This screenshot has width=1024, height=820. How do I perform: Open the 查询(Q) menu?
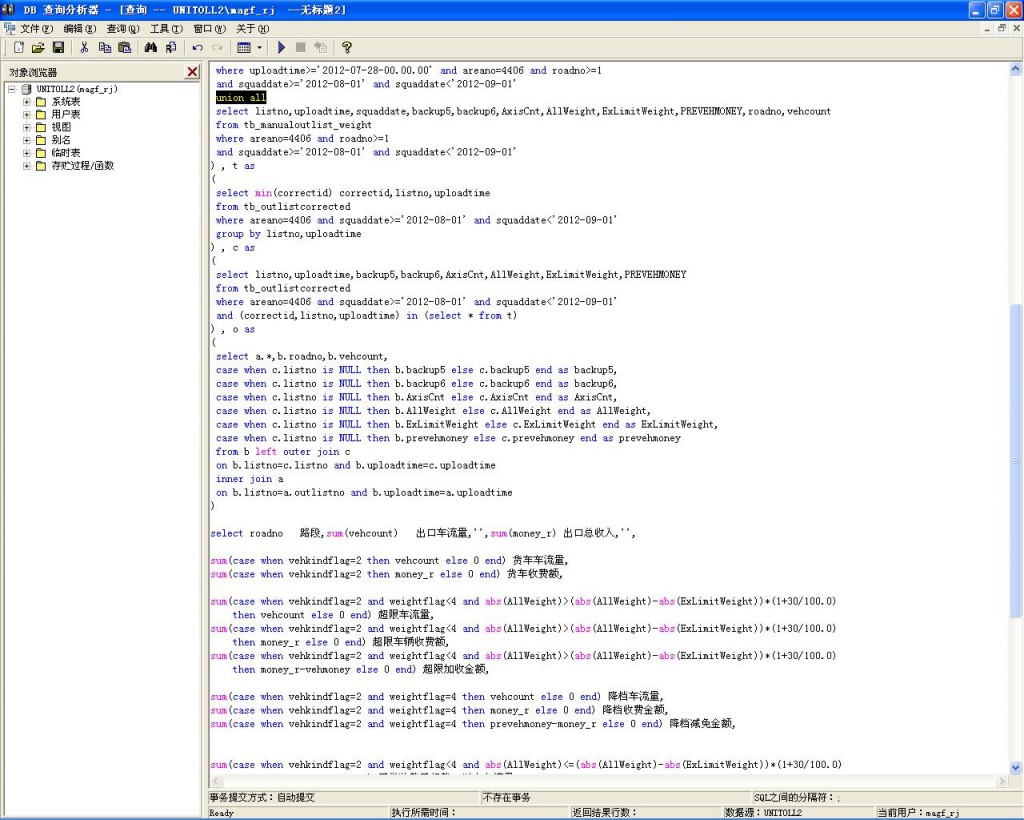[123, 29]
